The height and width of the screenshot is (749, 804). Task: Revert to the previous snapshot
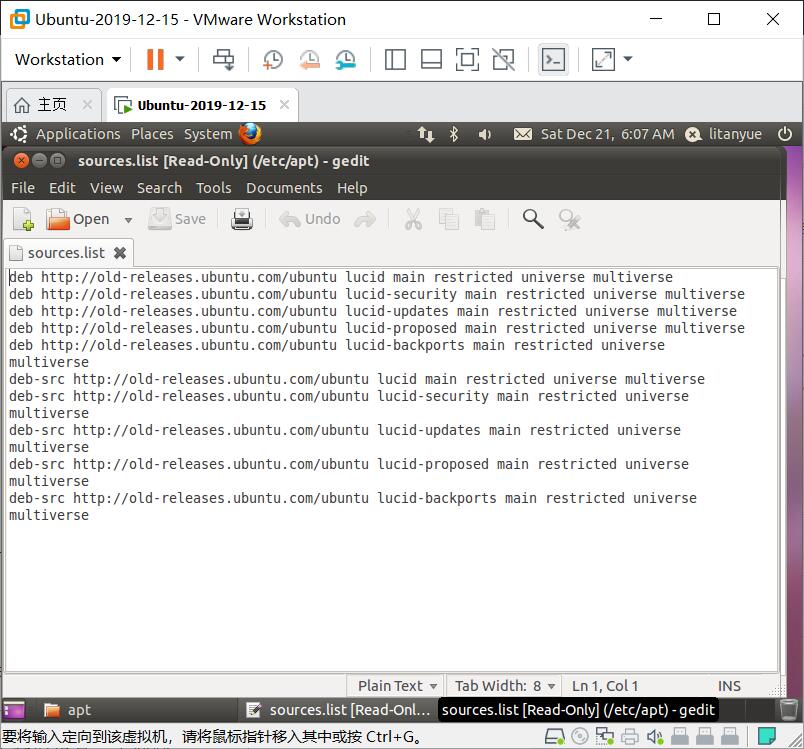click(x=309, y=59)
